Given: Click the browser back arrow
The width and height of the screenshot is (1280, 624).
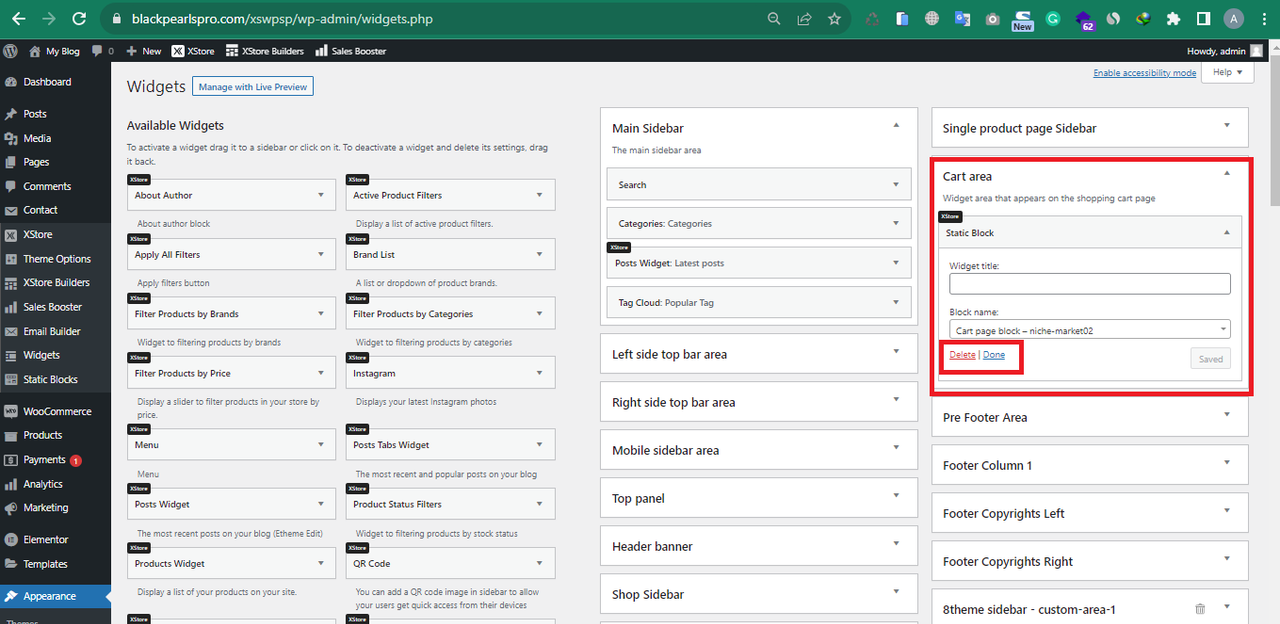Looking at the screenshot, I should click(19, 19).
